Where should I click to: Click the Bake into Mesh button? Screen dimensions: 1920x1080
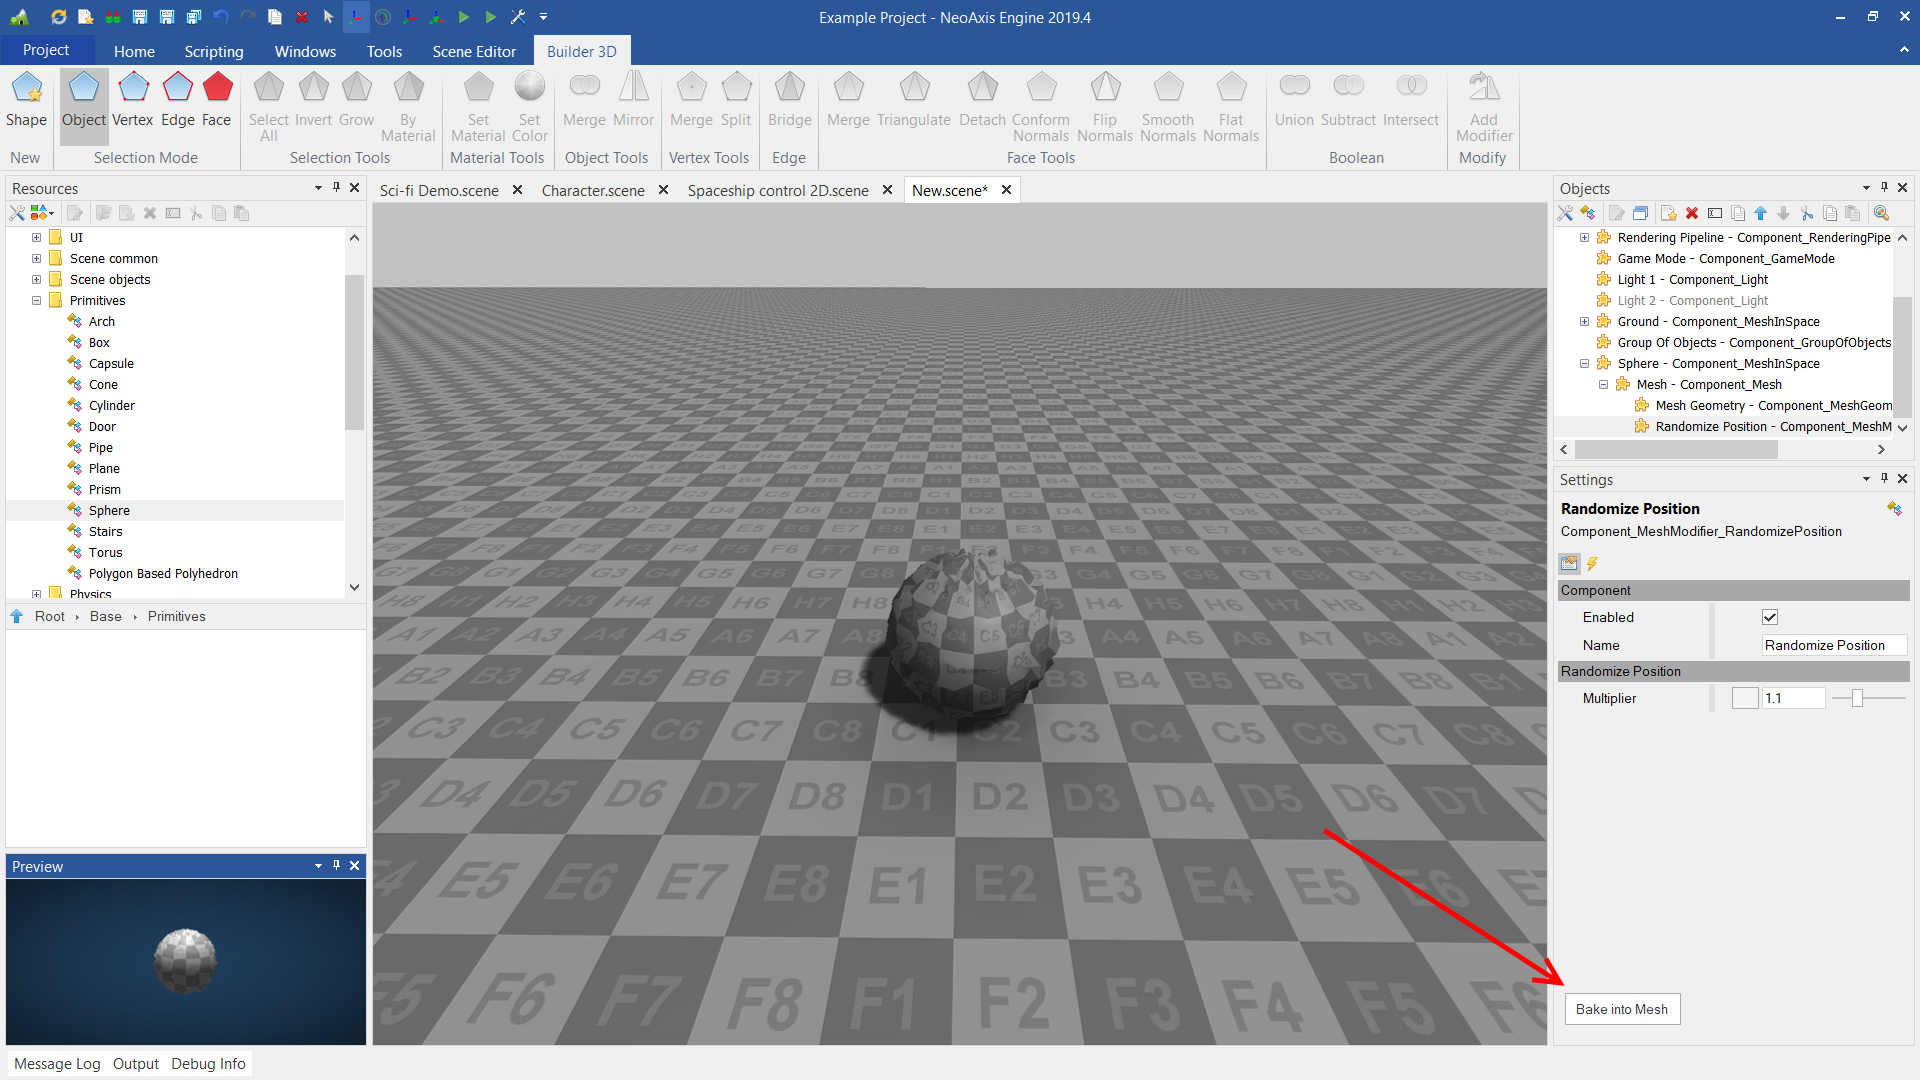[1622, 1009]
